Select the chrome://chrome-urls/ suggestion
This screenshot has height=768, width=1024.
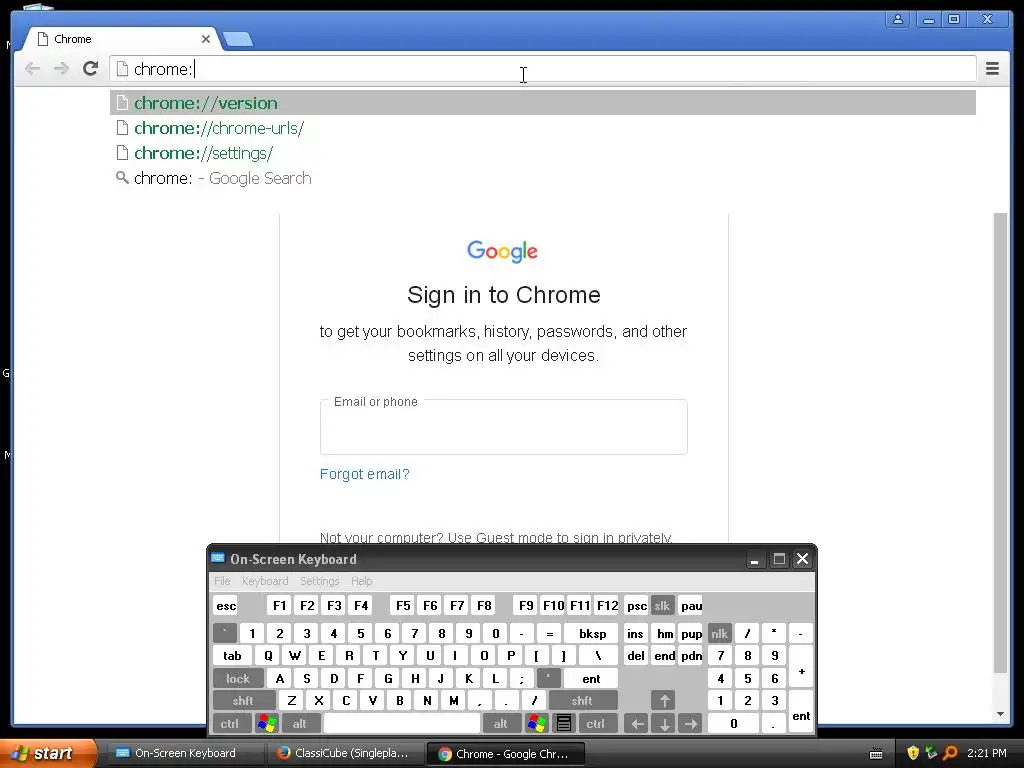point(543,128)
